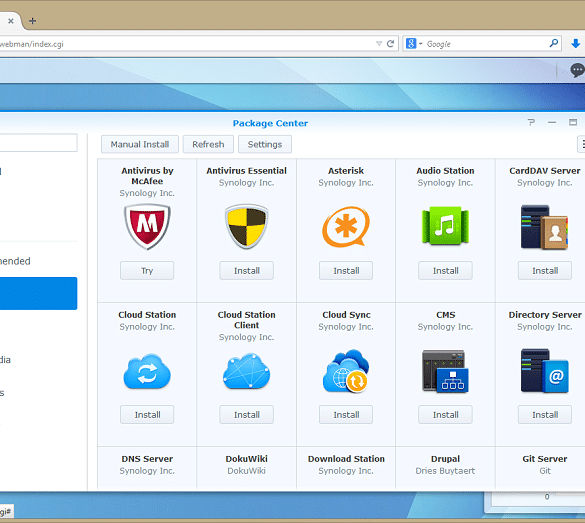Click the Directory Server package name
585x523 pixels.
tap(545, 314)
